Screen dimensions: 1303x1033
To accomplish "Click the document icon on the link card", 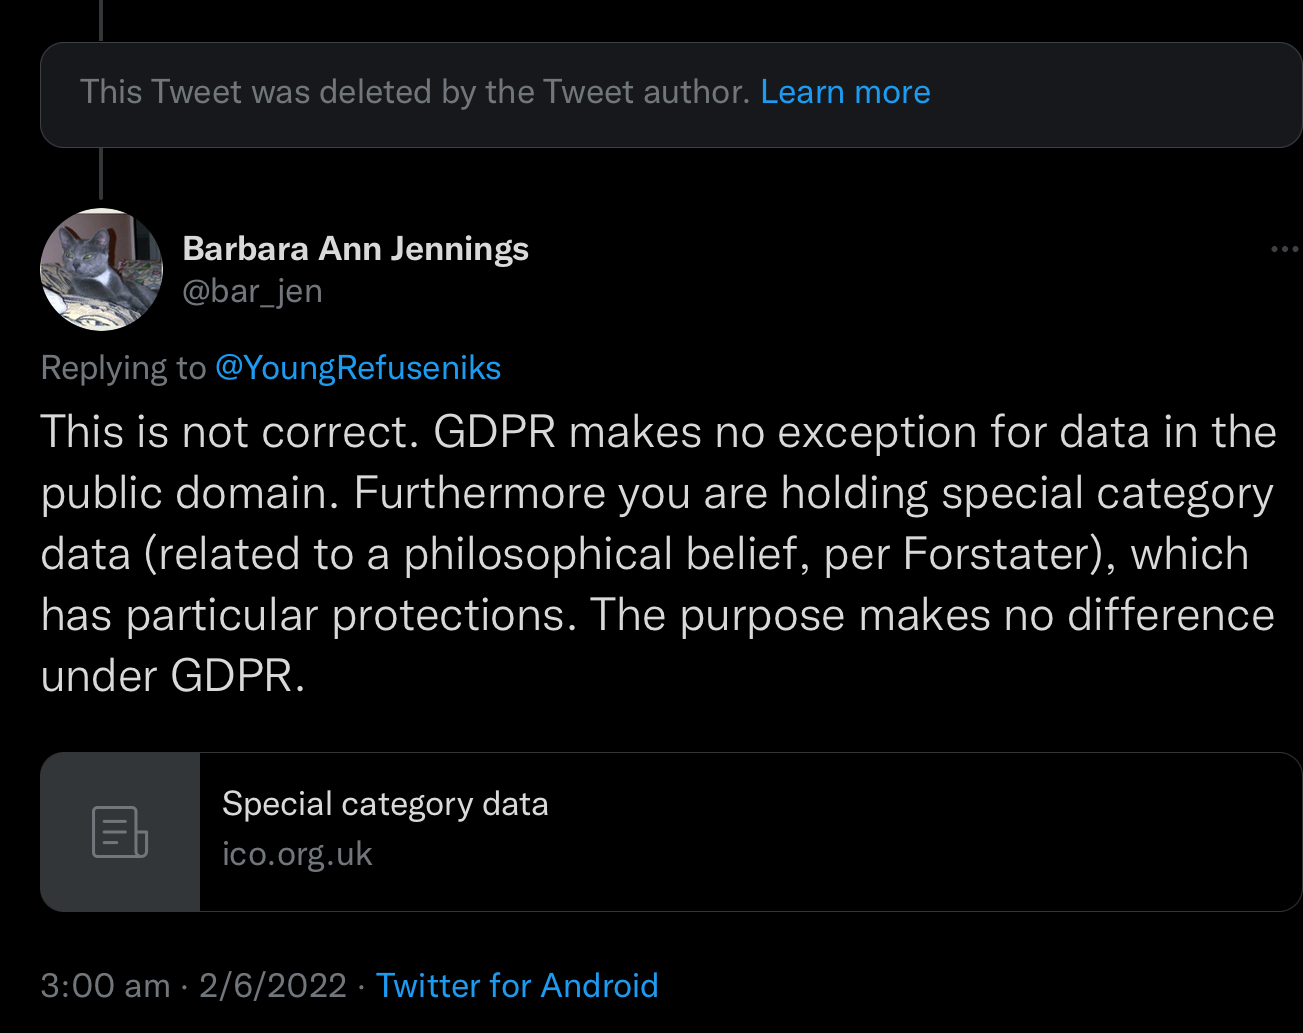I will 120,832.
